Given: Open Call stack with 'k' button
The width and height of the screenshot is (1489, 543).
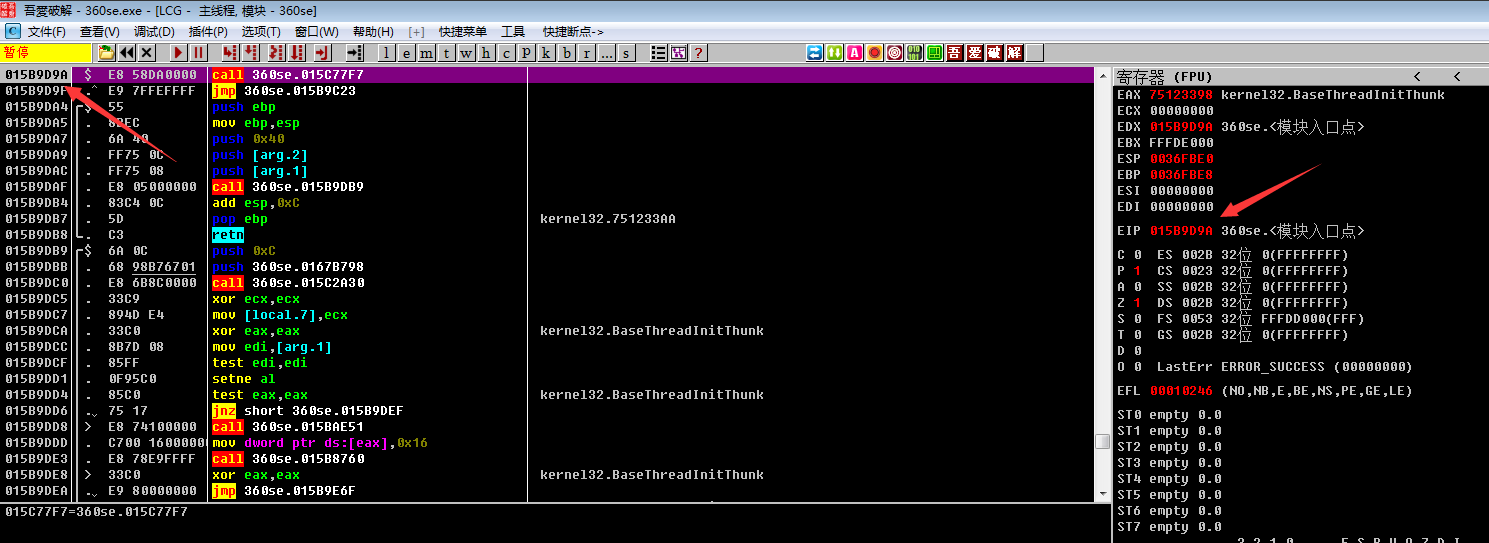Looking at the screenshot, I should point(547,53).
